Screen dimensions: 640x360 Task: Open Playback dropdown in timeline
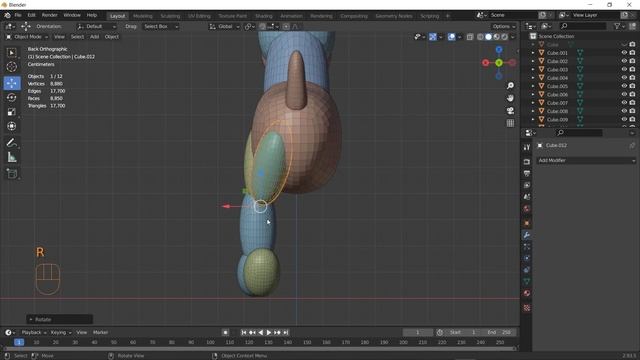[33, 332]
